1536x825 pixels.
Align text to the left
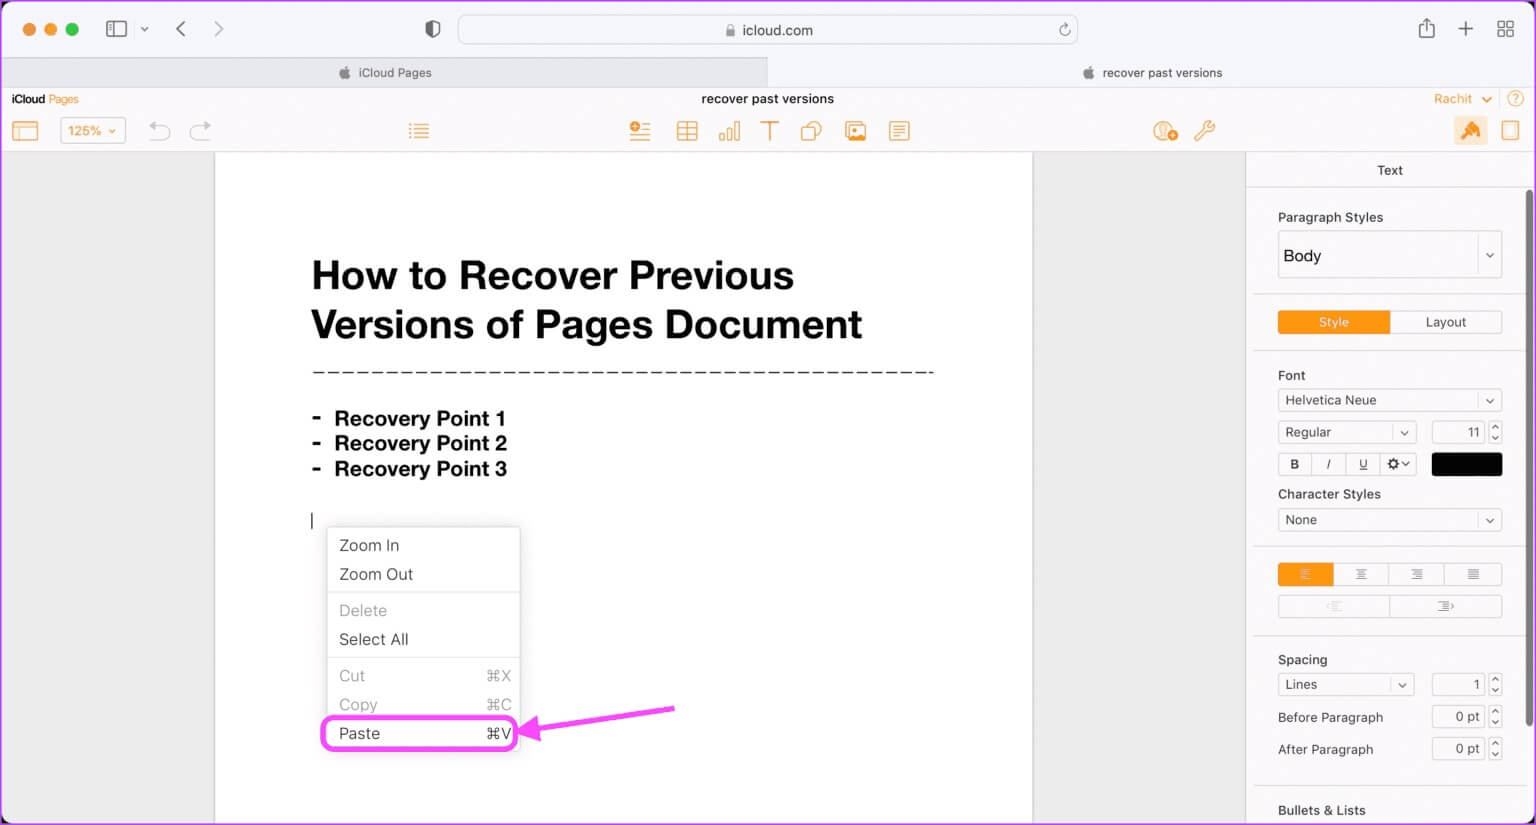[x=1305, y=574]
